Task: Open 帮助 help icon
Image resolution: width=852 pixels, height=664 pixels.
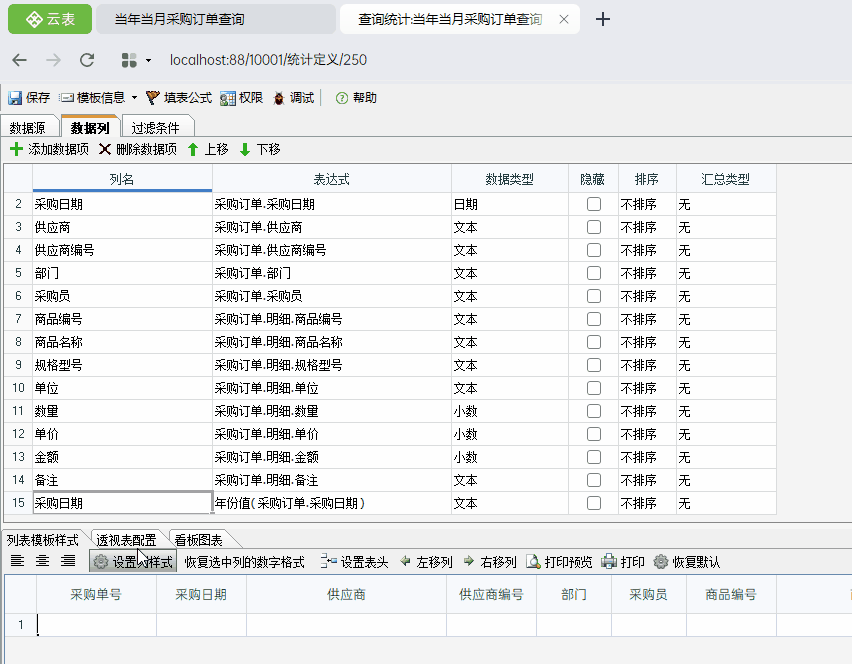Action: coord(342,98)
